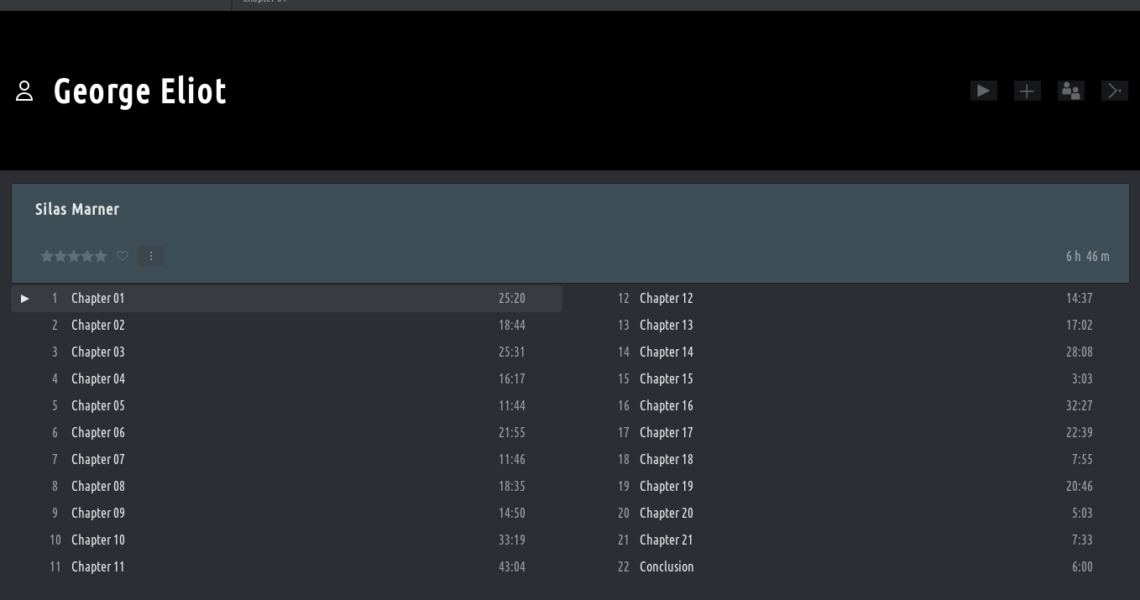Click the artist person icon
The height and width of the screenshot is (600, 1140).
(x=25, y=92)
